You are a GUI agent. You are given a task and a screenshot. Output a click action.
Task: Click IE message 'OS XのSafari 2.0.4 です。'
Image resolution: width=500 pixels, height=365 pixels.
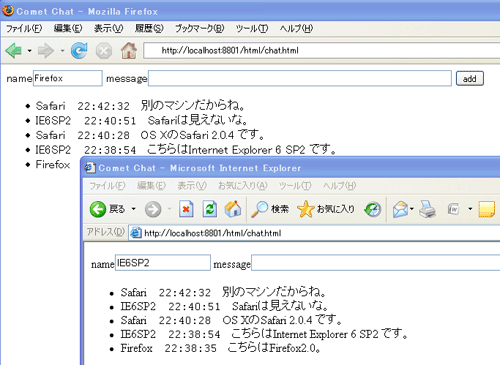[x=282, y=320]
